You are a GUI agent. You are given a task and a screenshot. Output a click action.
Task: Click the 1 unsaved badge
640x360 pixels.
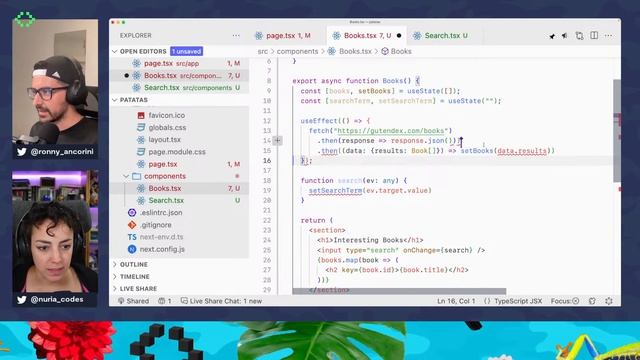coord(186,51)
